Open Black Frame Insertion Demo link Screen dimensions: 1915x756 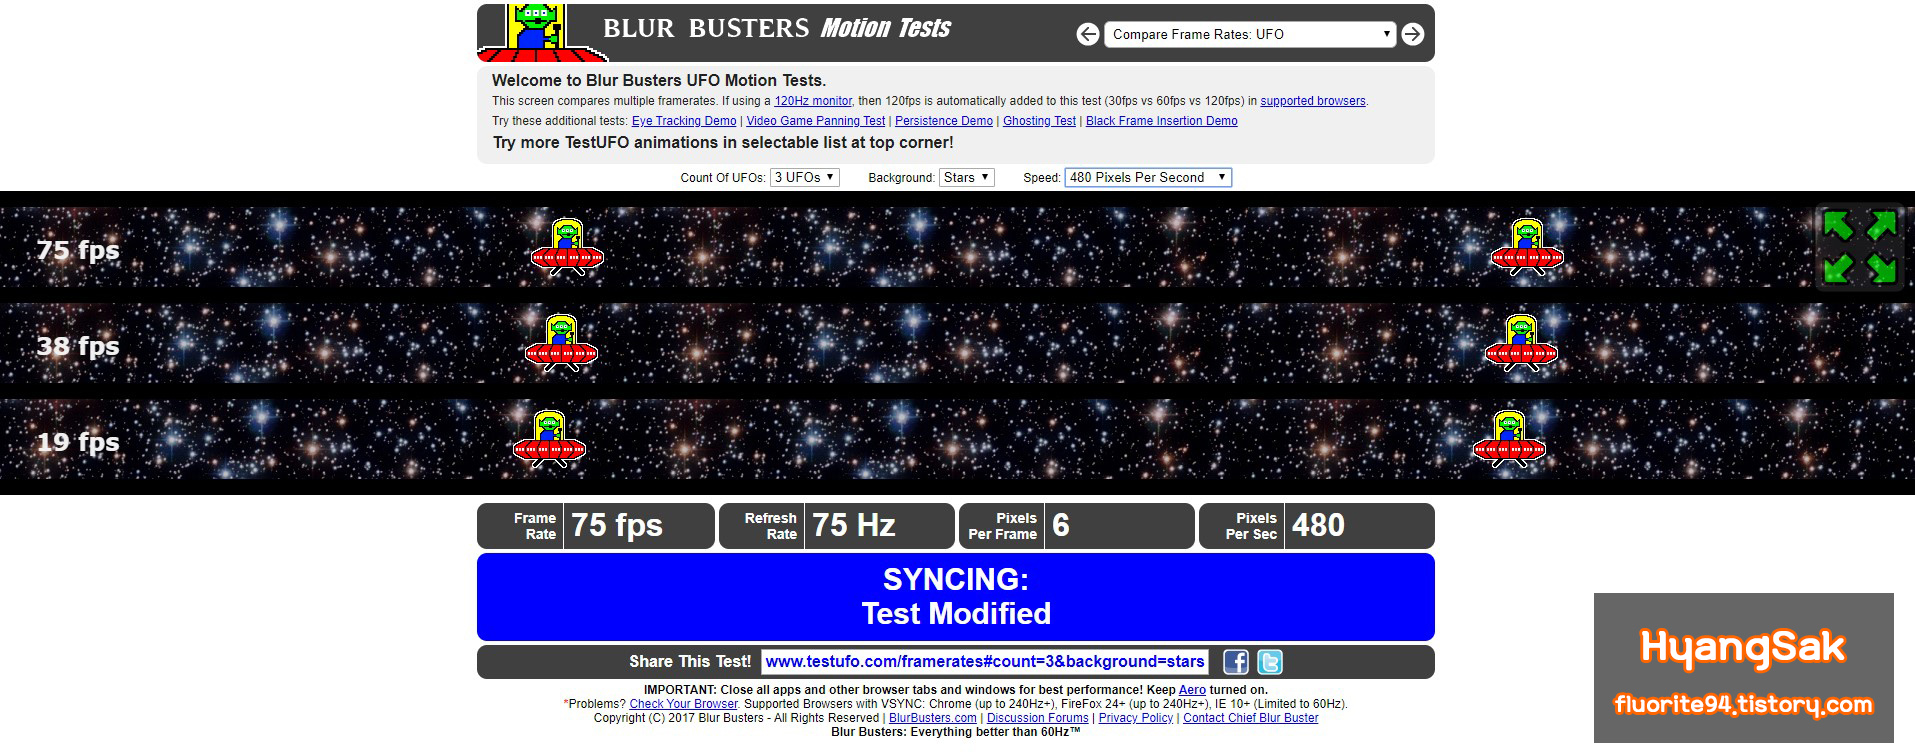(x=1161, y=121)
